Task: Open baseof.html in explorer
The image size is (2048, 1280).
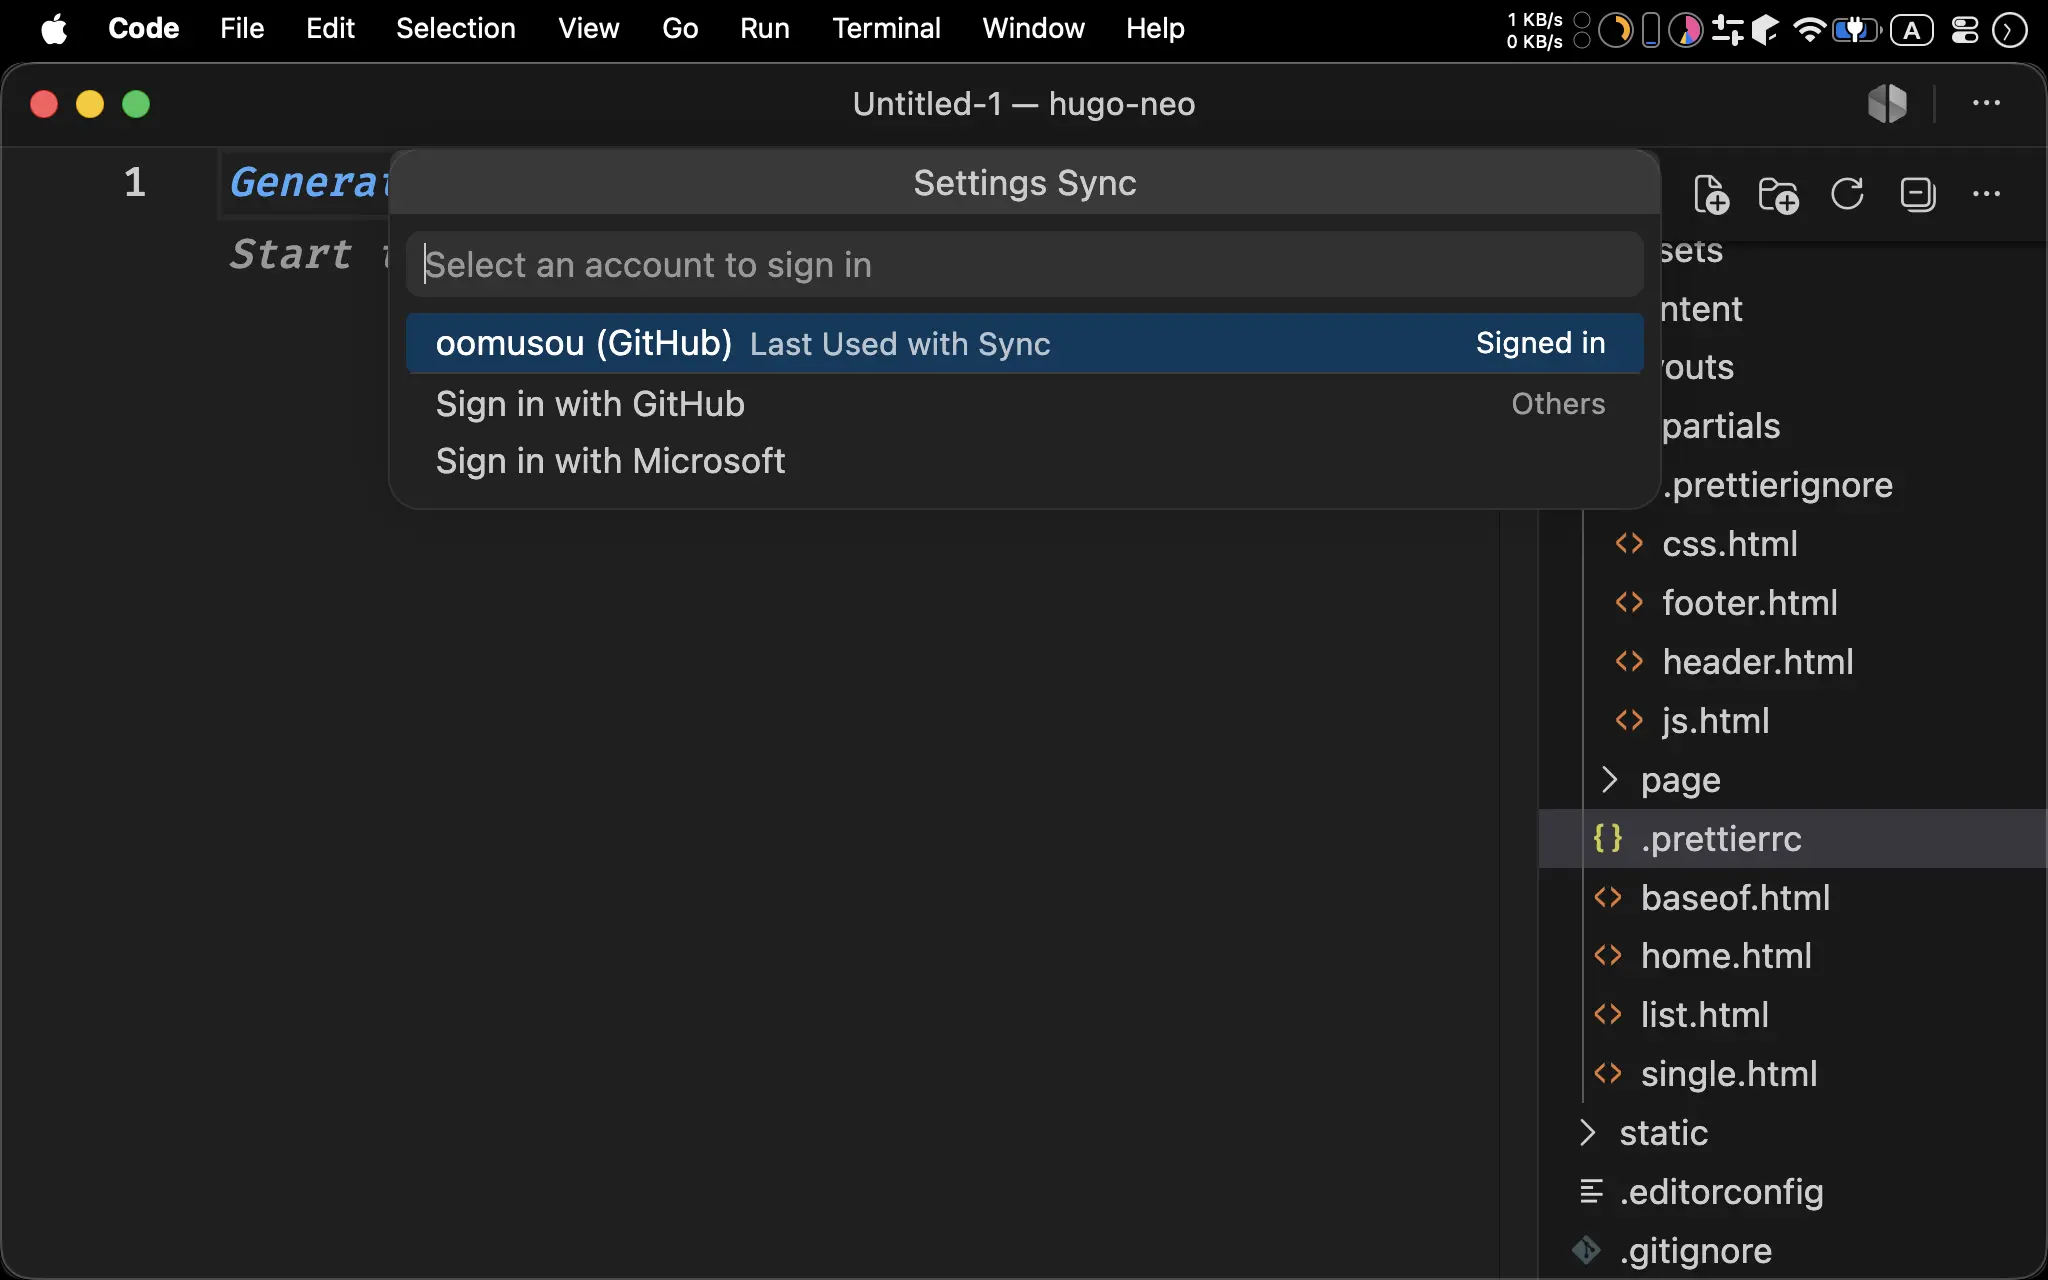Action: [x=1735, y=898]
